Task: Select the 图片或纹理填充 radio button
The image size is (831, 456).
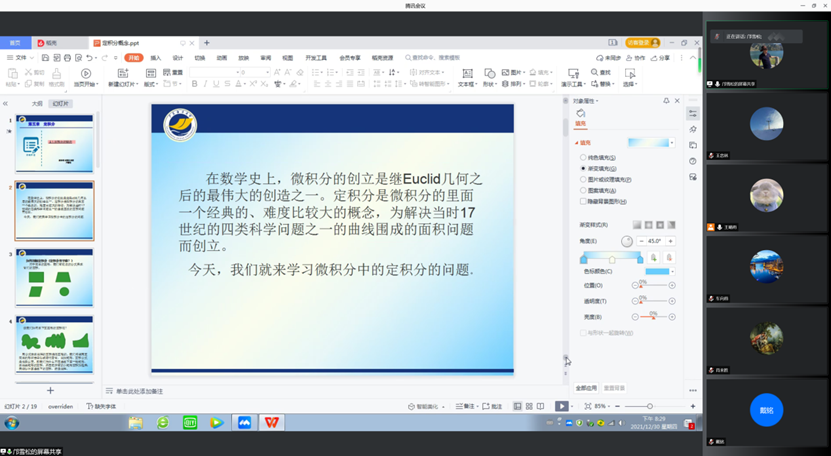Action: (583, 179)
